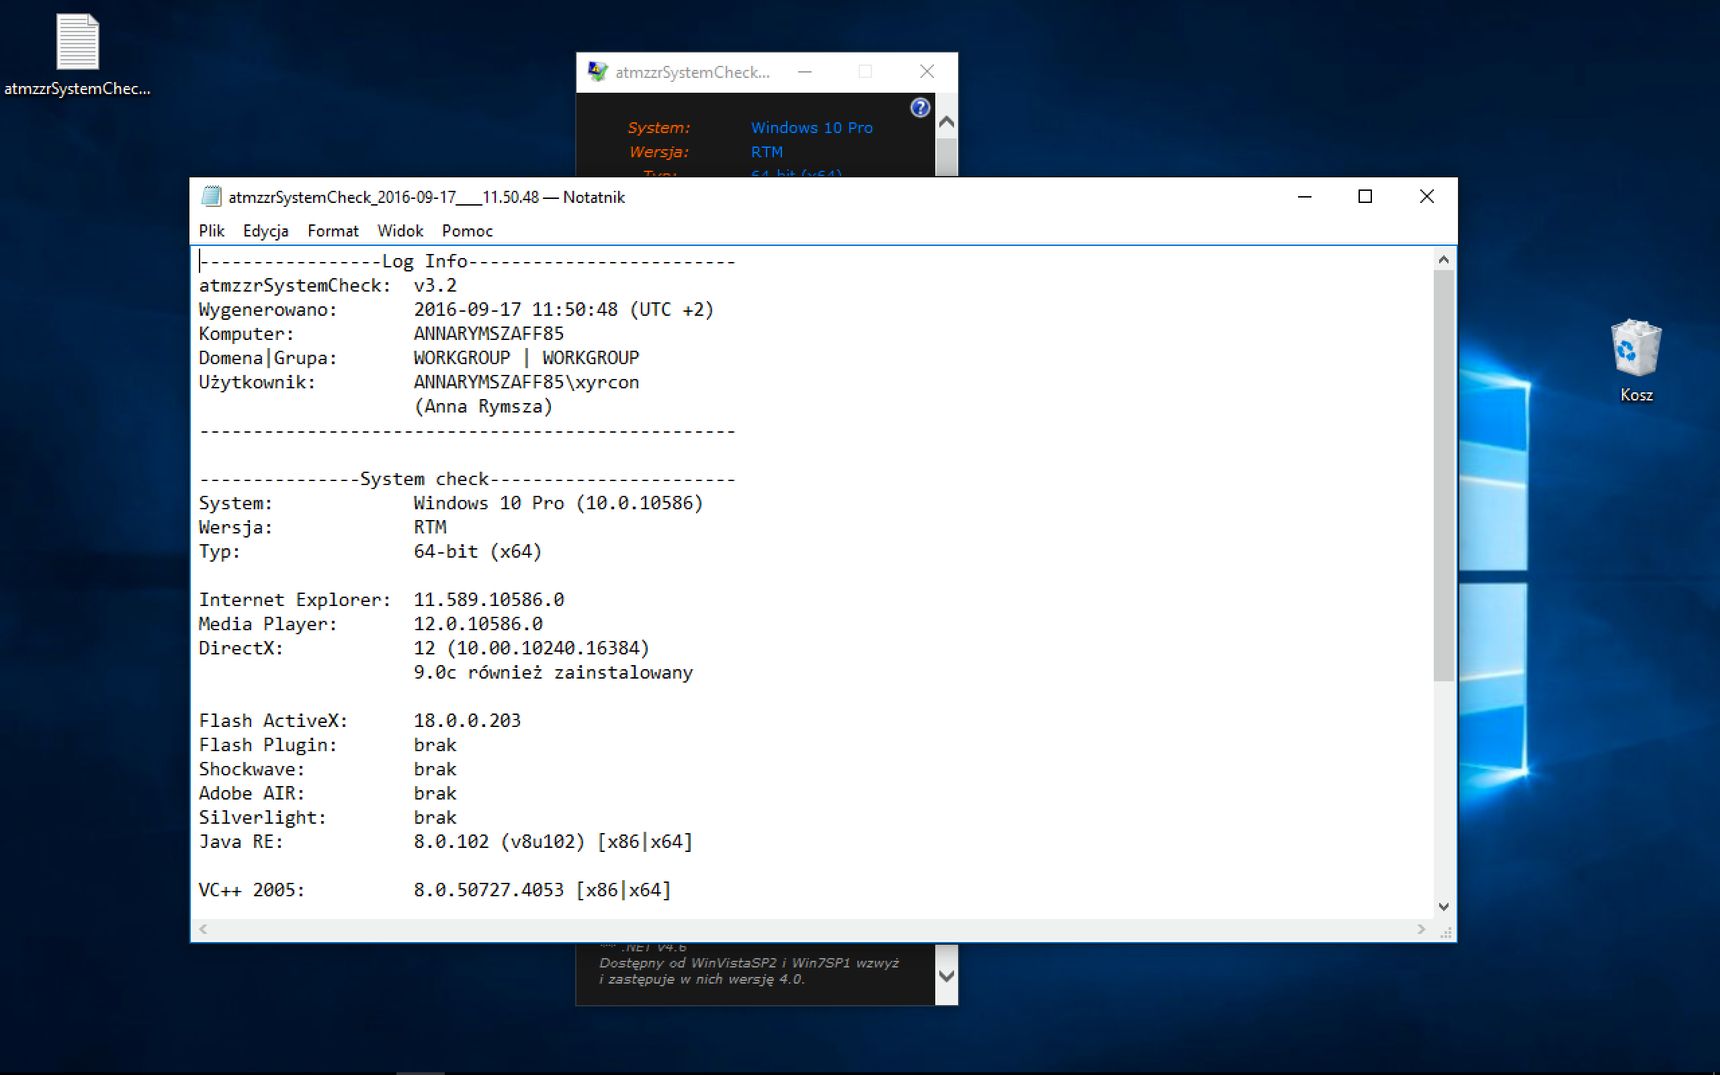Click Notatnik horizontal scrollbar left arrow
Screen dimensions: 1720x1075
coord(203,929)
